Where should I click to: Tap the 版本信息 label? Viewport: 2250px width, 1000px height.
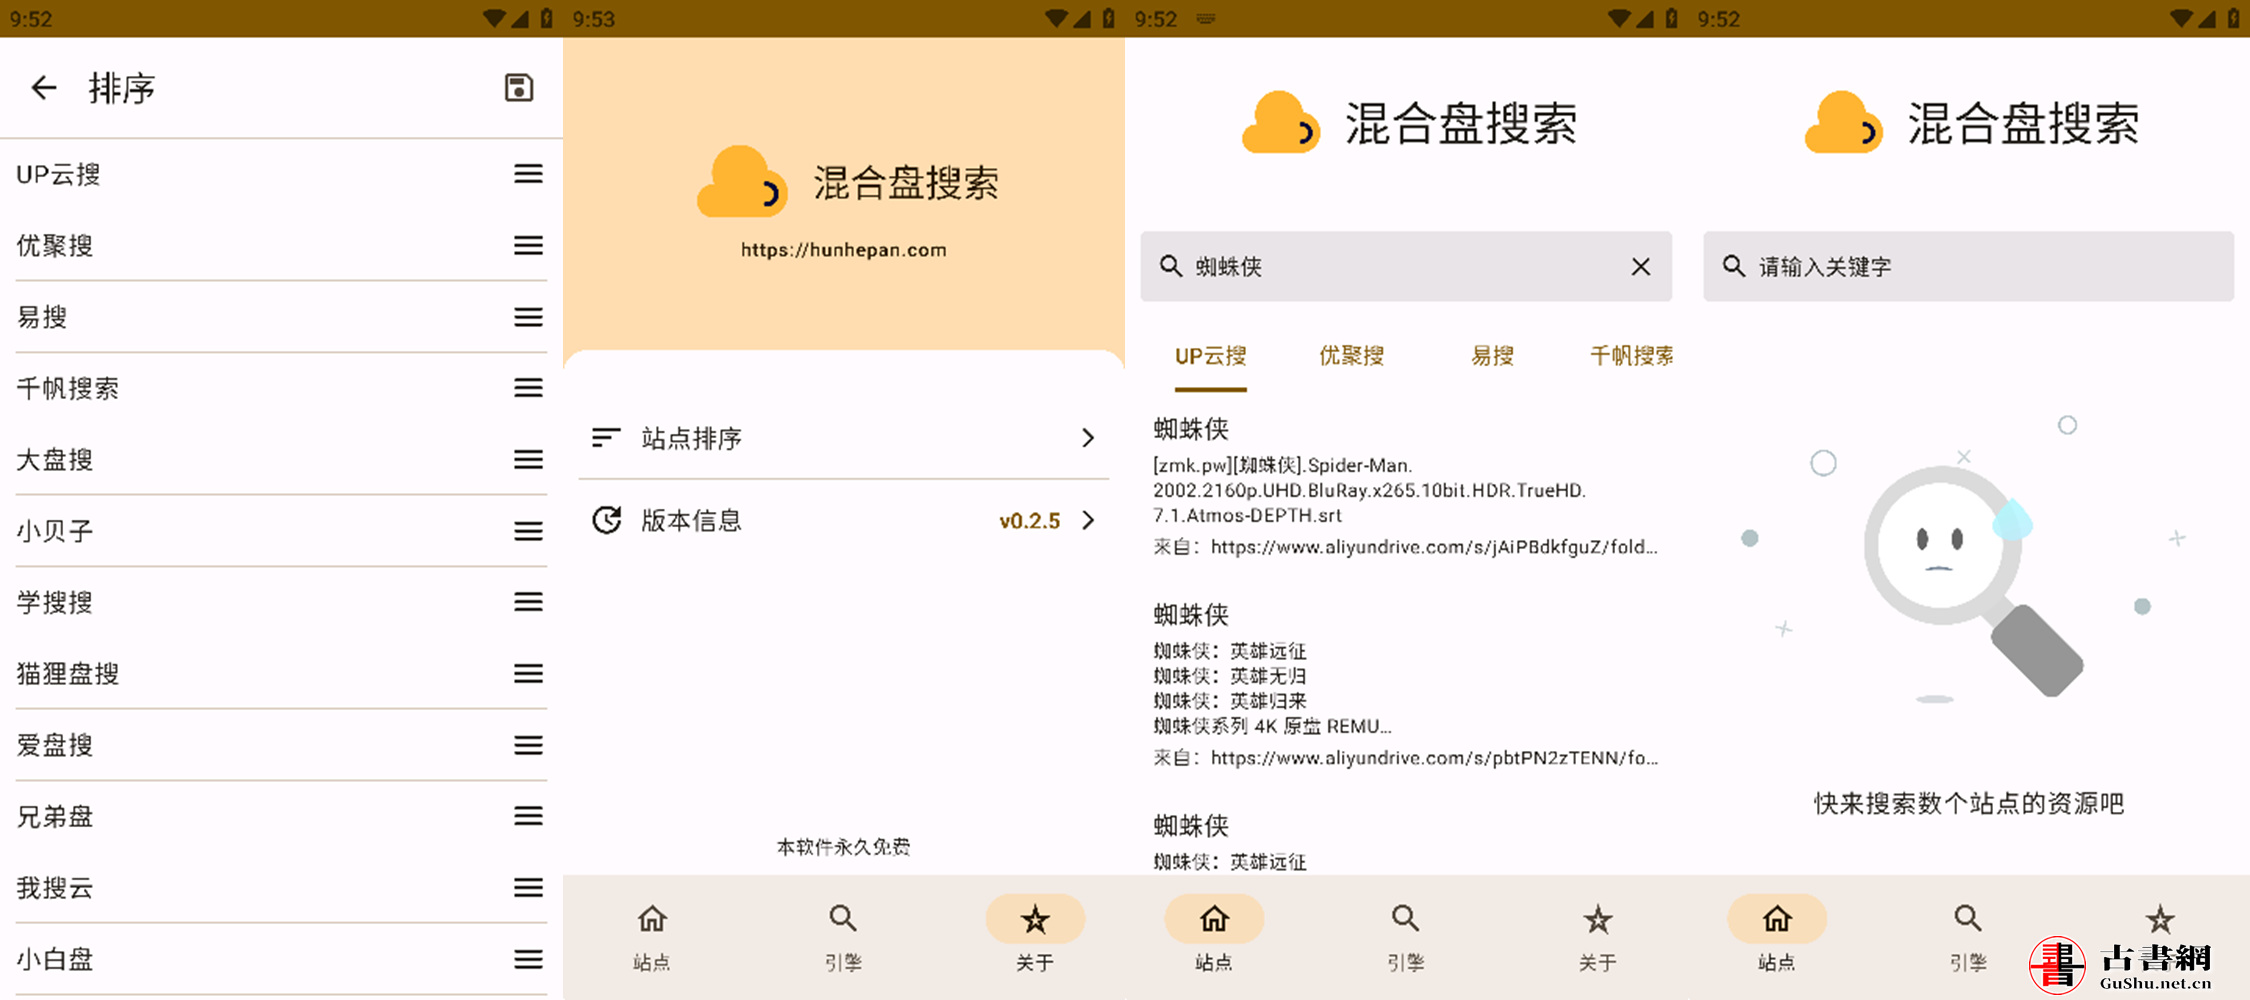[691, 520]
